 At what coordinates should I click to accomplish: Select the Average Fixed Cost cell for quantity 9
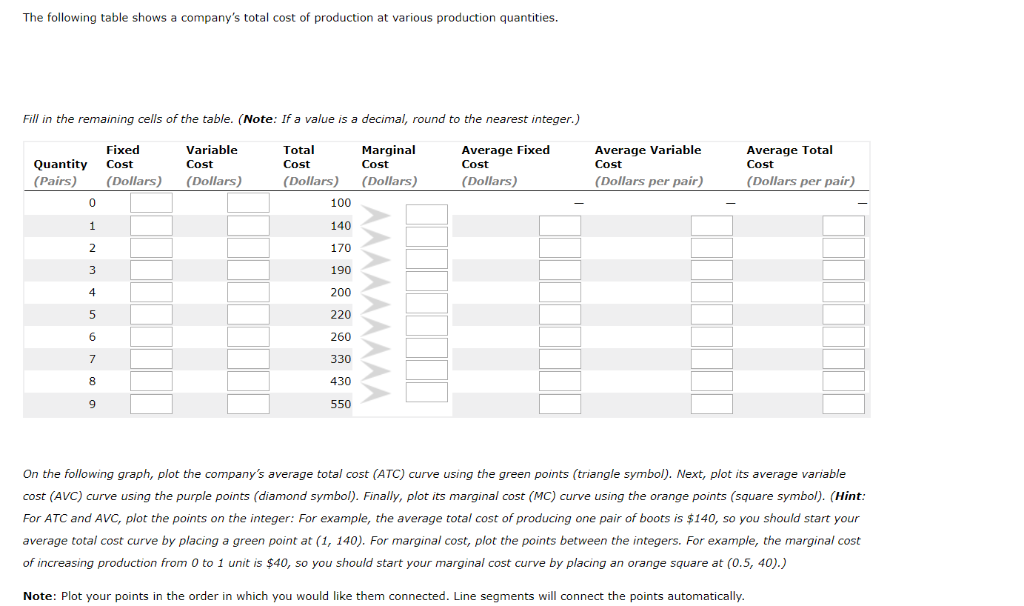(x=560, y=403)
